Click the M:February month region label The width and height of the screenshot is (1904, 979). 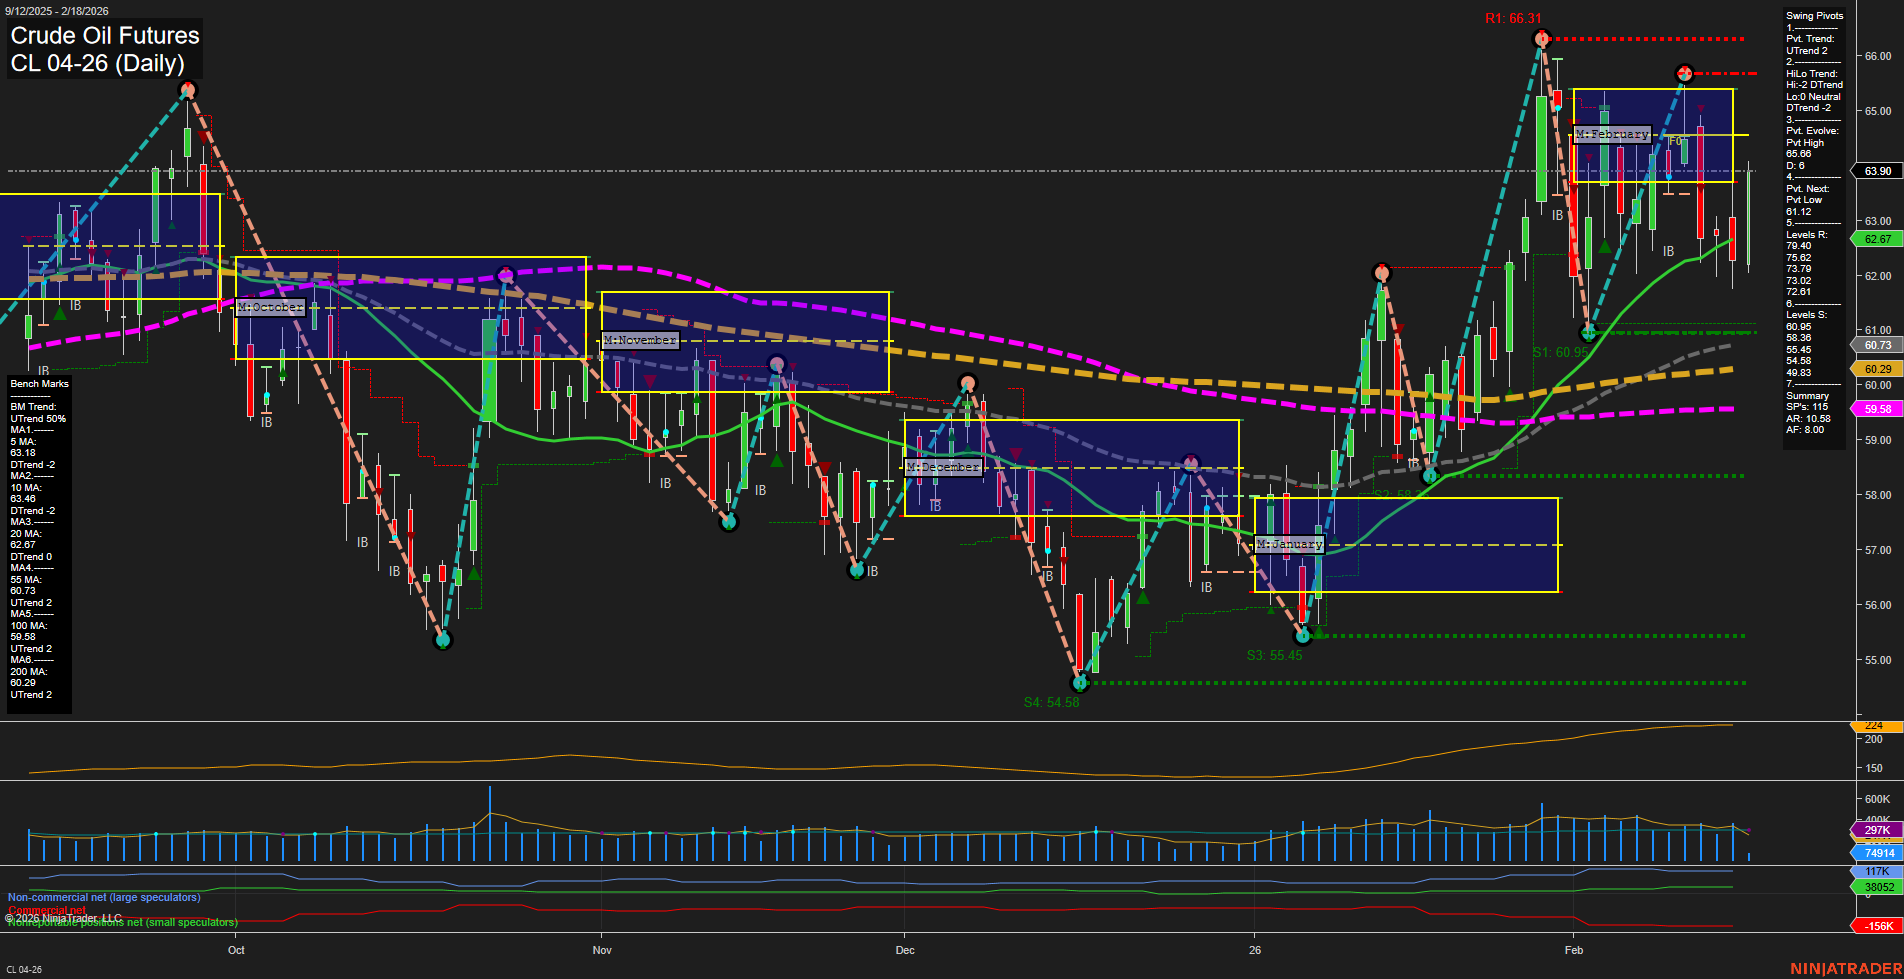tap(1610, 133)
